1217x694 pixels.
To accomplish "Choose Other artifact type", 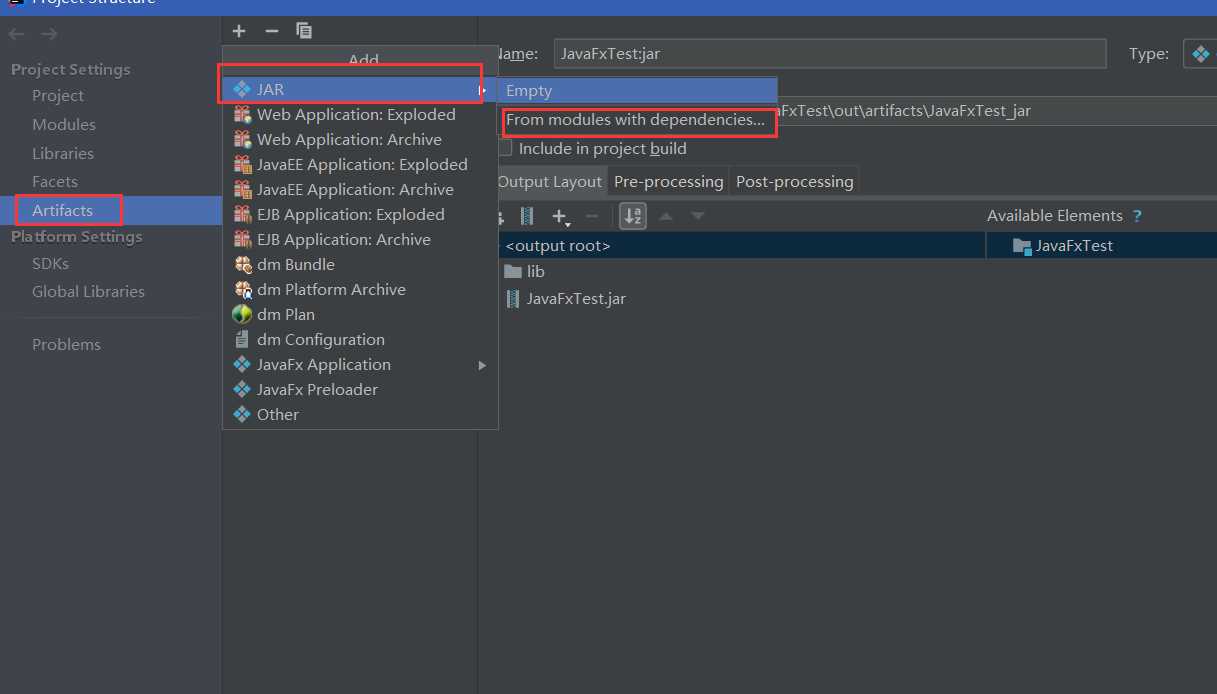I will [x=360, y=414].
